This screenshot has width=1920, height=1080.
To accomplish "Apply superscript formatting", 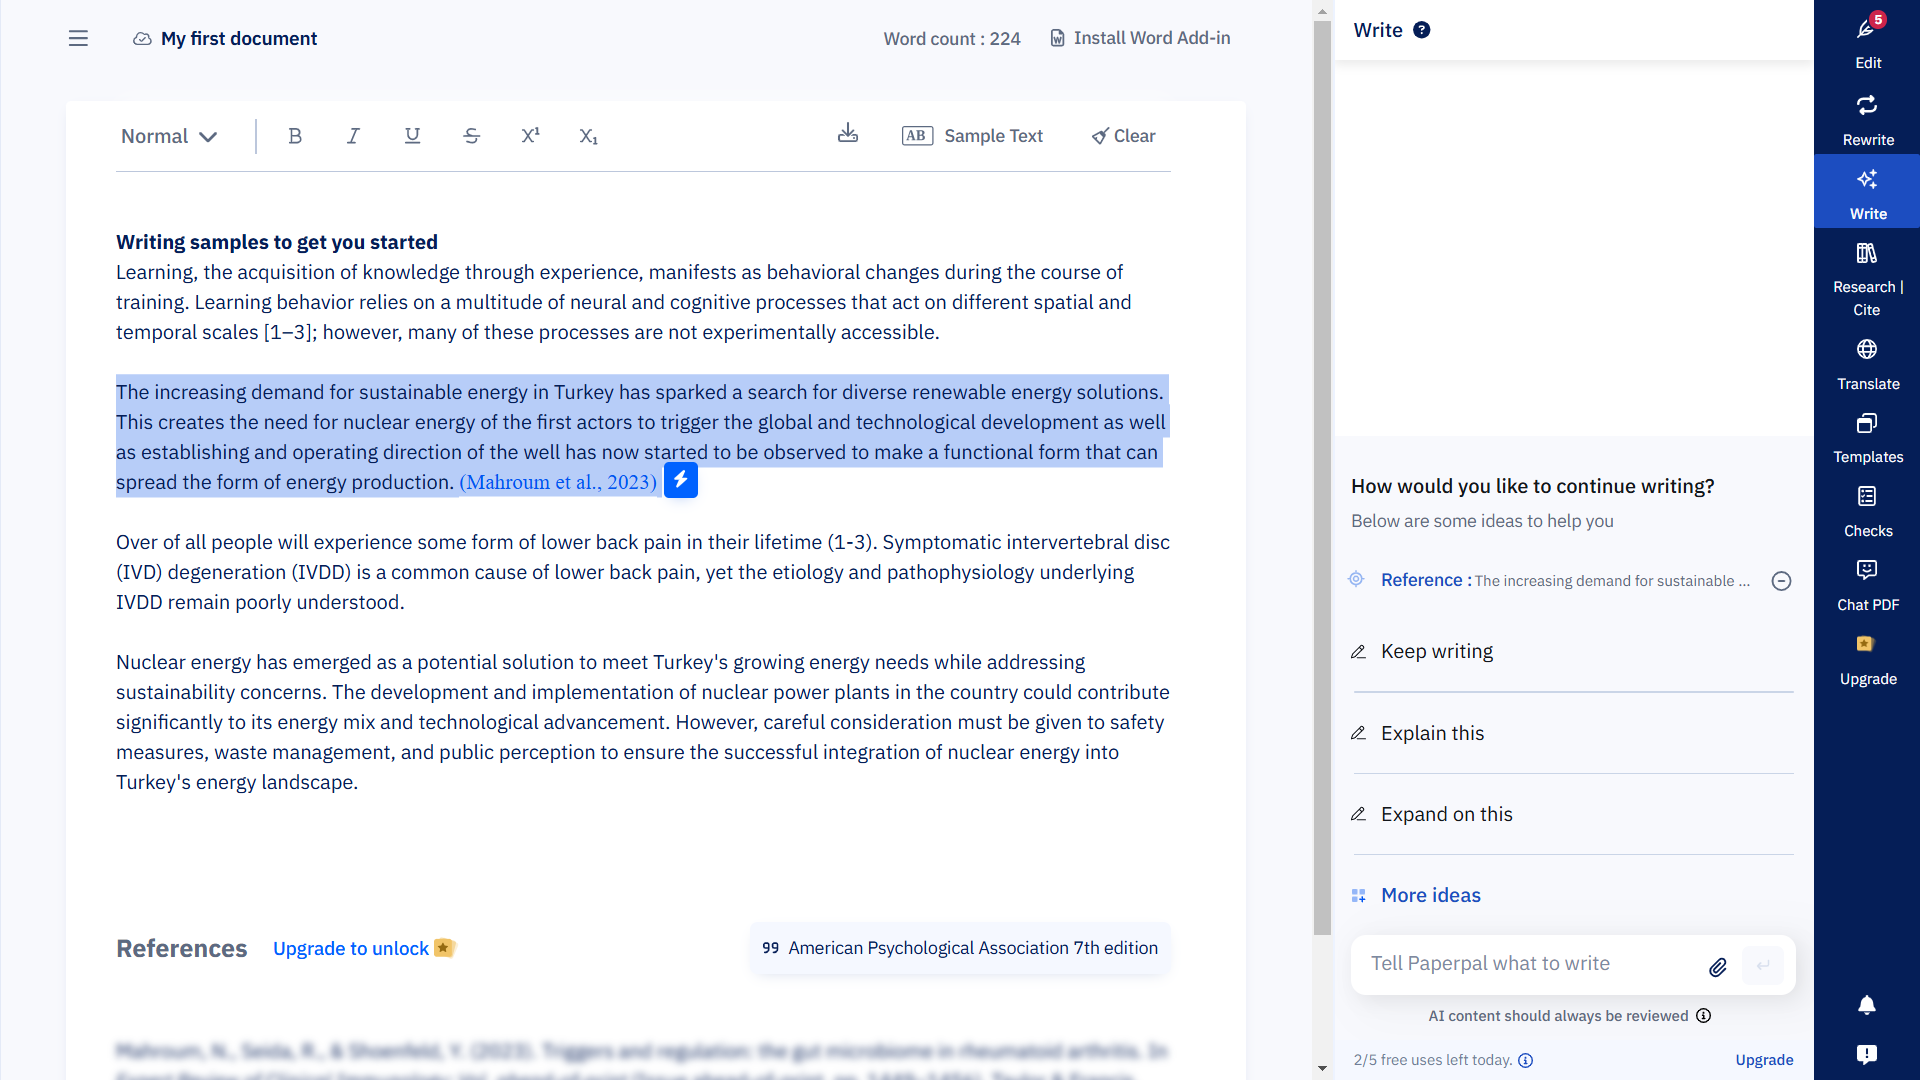I will [x=530, y=136].
